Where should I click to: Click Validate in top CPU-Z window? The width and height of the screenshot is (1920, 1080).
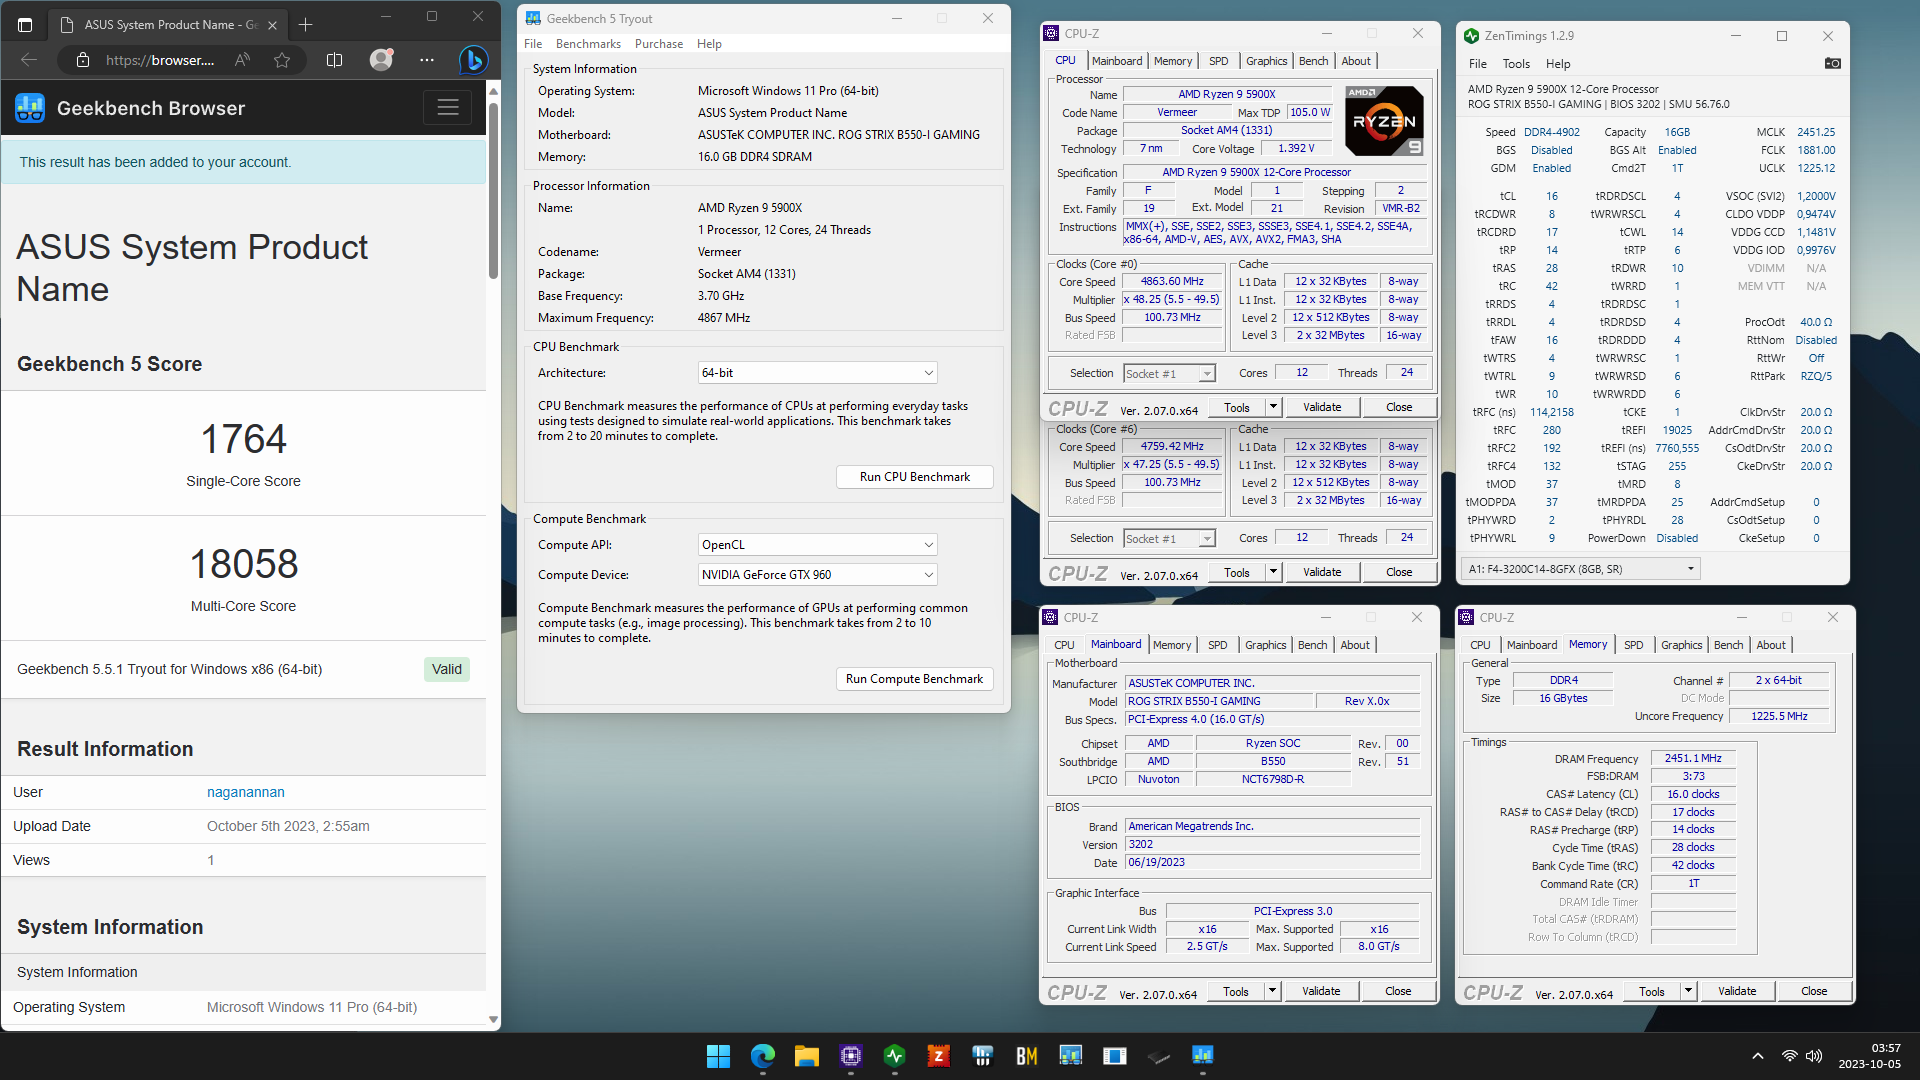click(x=1322, y=407)
